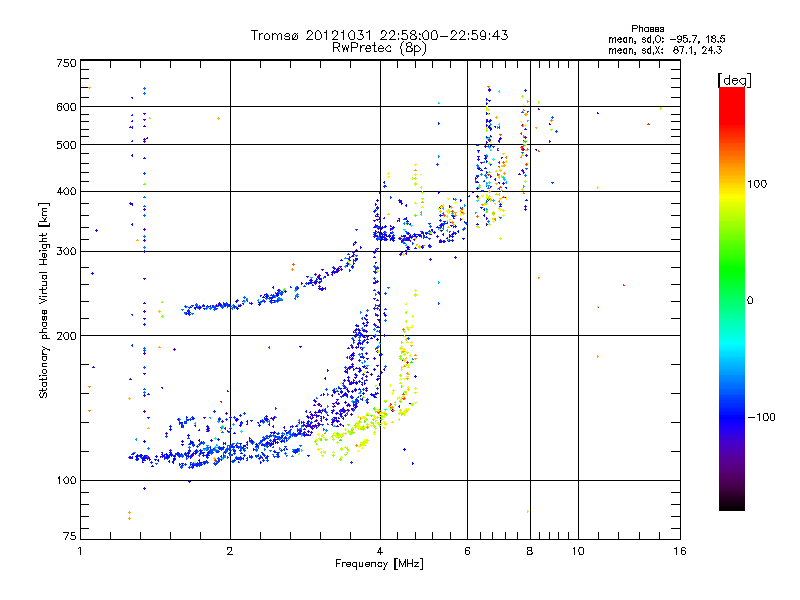This screenshot has height=600, width=800.
Task: Click the 'Frequency [MHz]' axis label
Action: pyautogui.click(x=379, y=564)
